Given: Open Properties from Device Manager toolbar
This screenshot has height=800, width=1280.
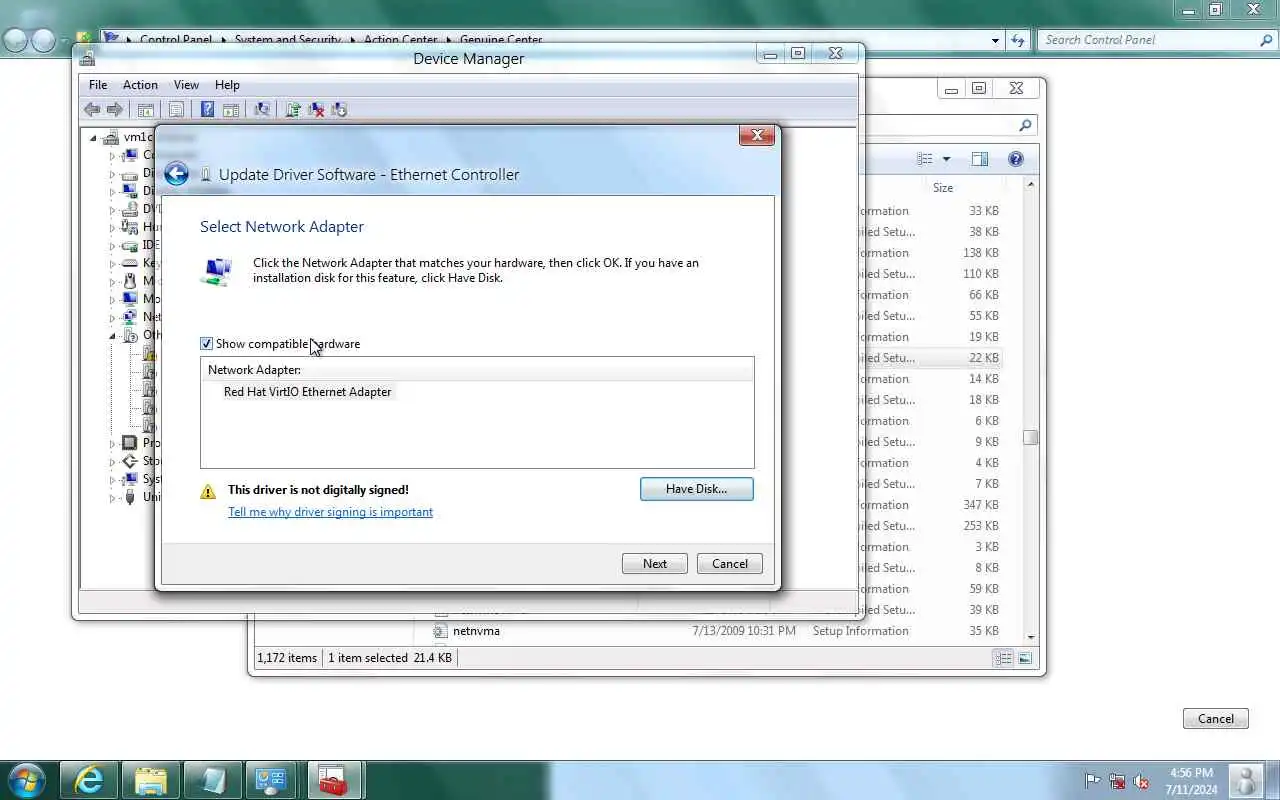Looking at the screenshot, I should pyautogui.click(x=176, y=110).
